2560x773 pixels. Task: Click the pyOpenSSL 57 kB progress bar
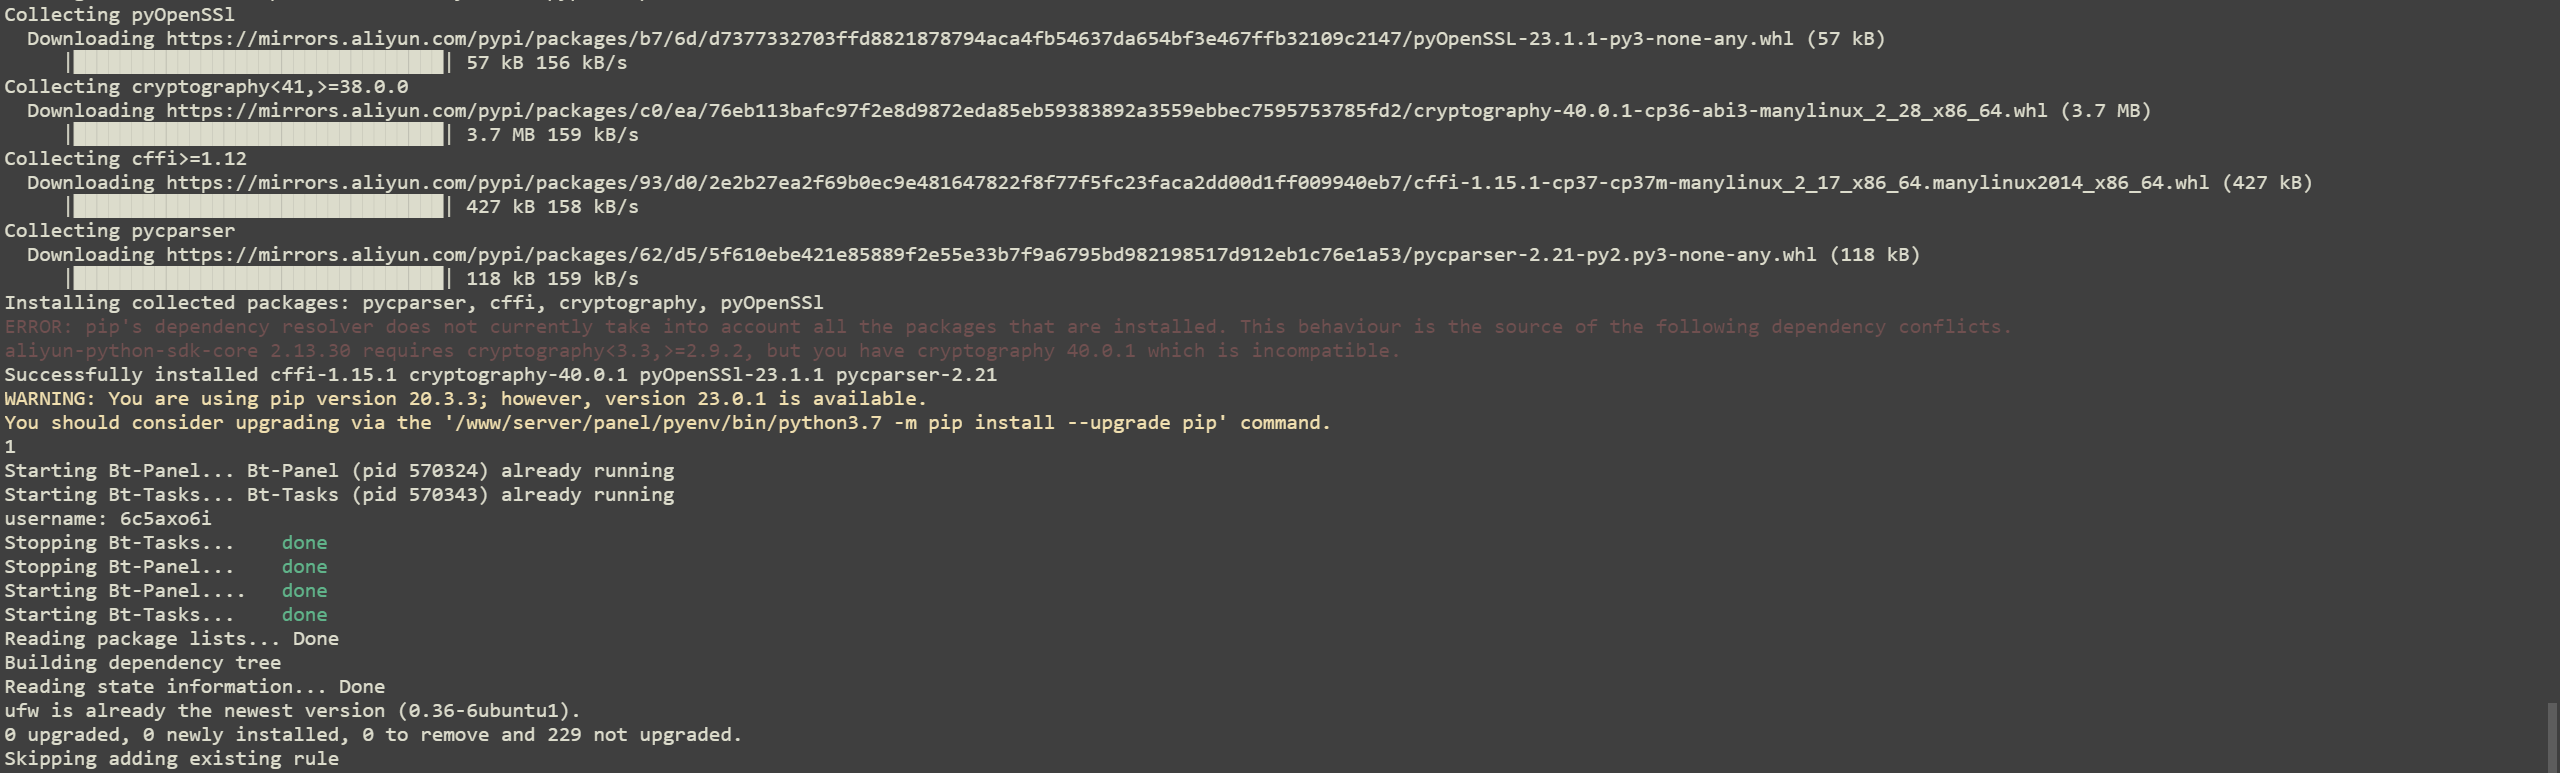click(x=260, y=63)
